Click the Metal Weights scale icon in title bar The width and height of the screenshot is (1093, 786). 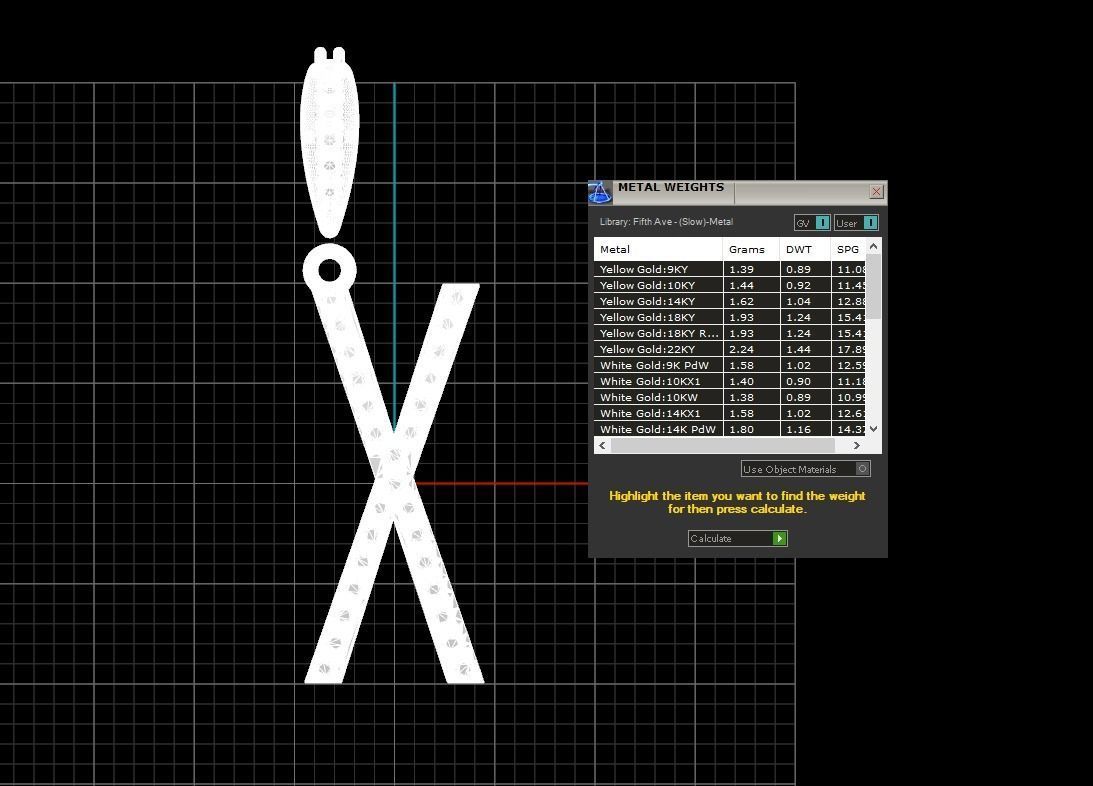(600, 192)
